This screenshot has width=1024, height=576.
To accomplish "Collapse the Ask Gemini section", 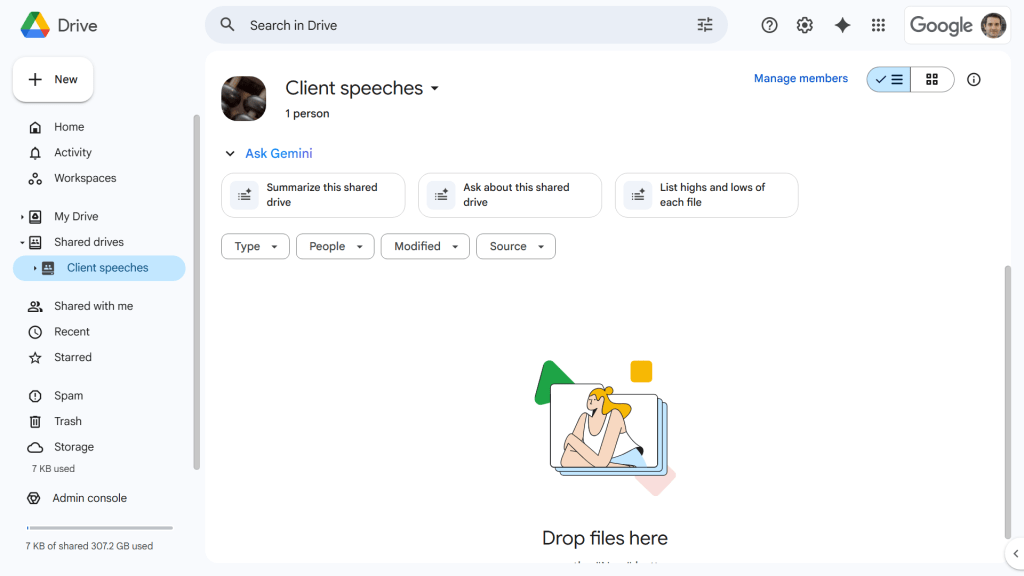I will click(229, 153).
